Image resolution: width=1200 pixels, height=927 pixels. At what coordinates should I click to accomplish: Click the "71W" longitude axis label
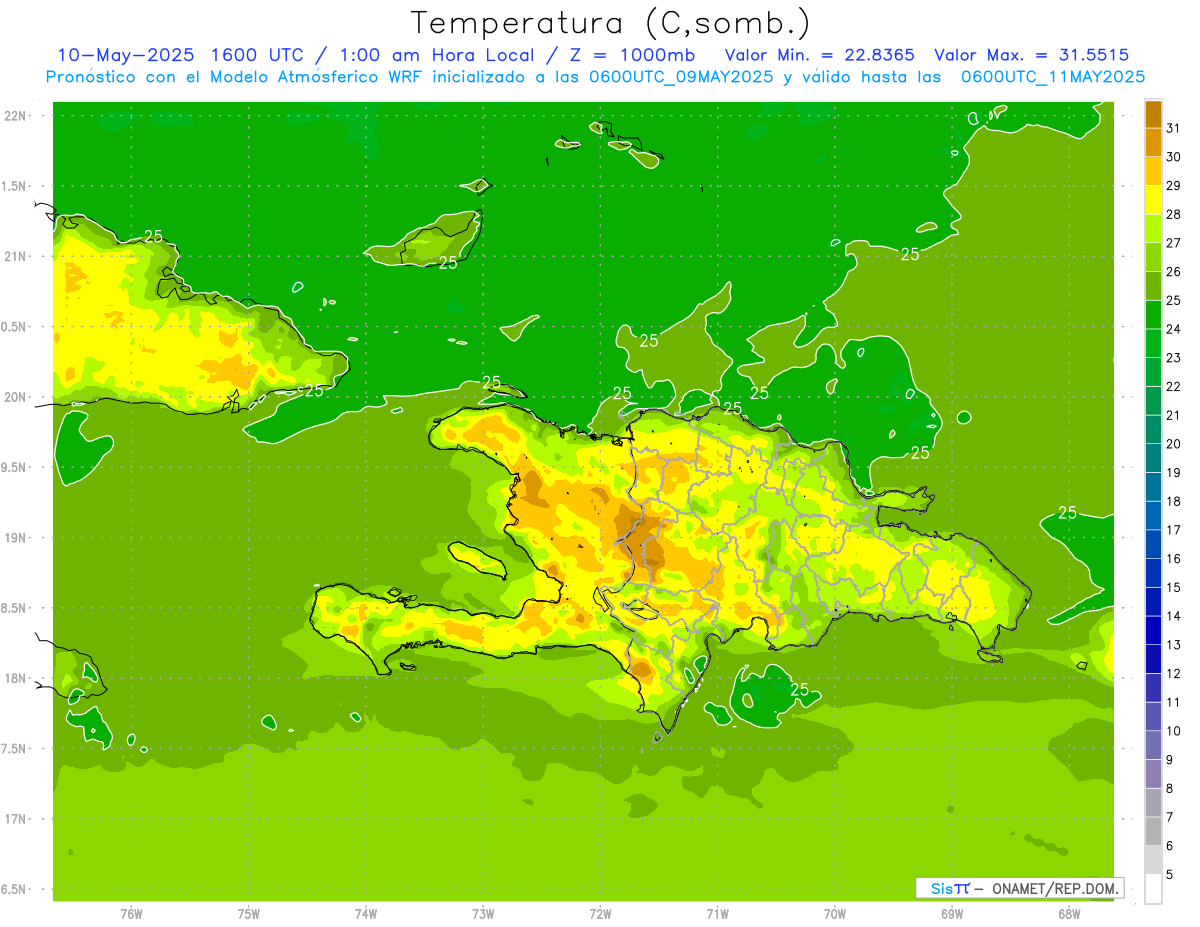(717, 913)
